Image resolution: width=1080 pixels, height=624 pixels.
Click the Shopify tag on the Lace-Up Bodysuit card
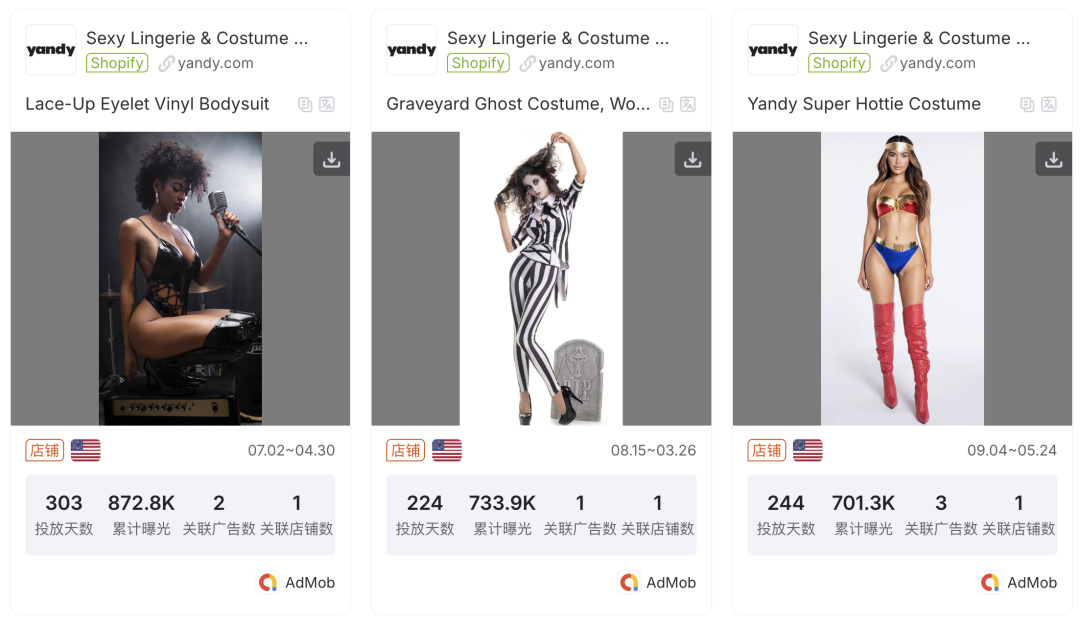pyautogui.click(x=117, y=63)
